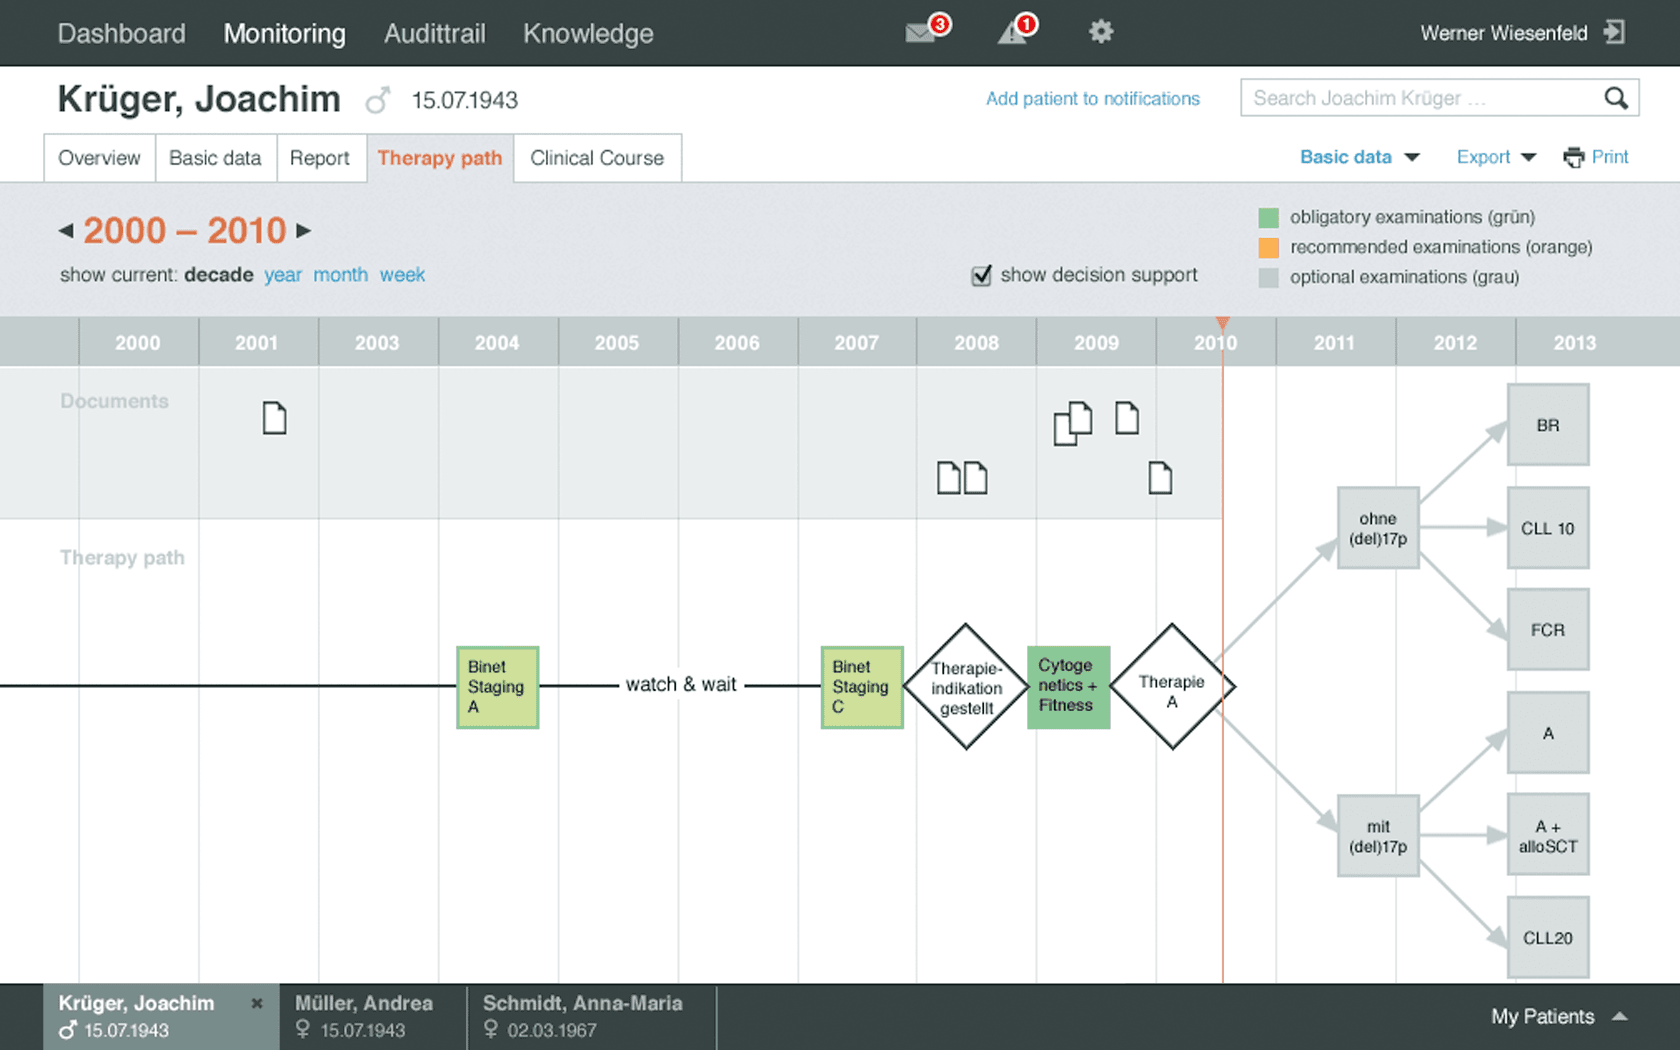Open the single document icon under 2009
This screenshot has height=1050, width=1680.
pos(1128,420)
